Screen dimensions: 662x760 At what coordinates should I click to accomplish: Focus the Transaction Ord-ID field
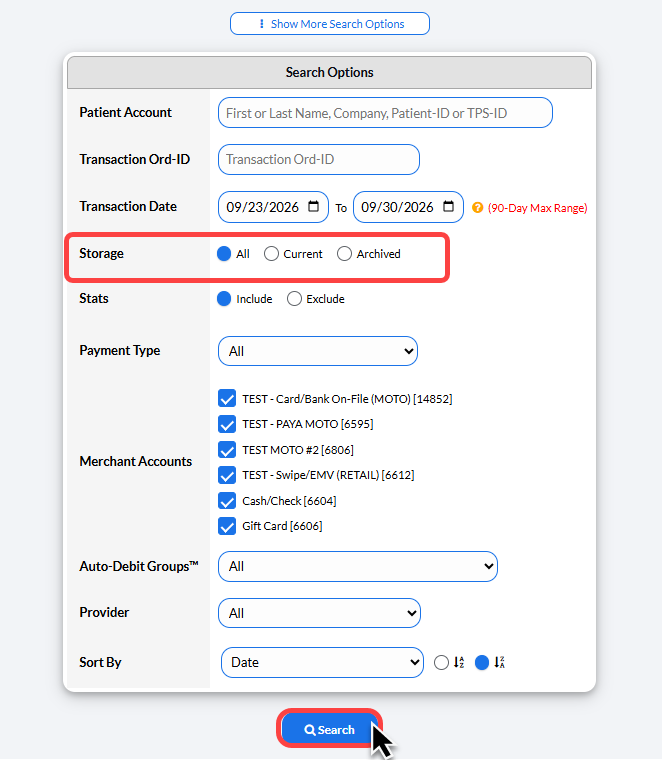tap(319, 159)
